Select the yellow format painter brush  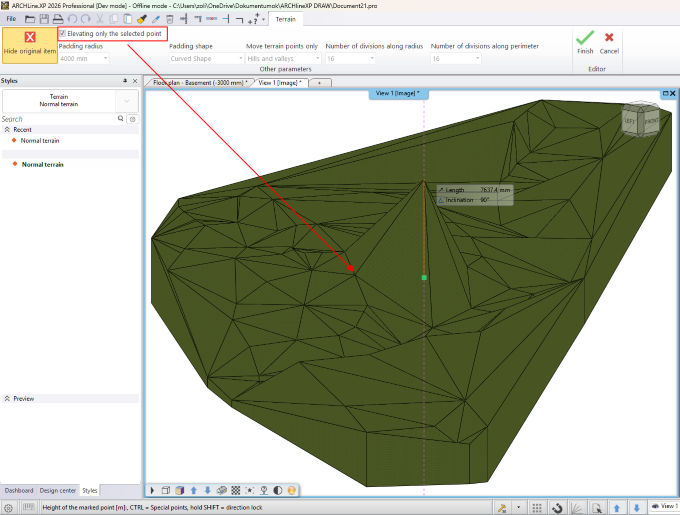(141, 19)
